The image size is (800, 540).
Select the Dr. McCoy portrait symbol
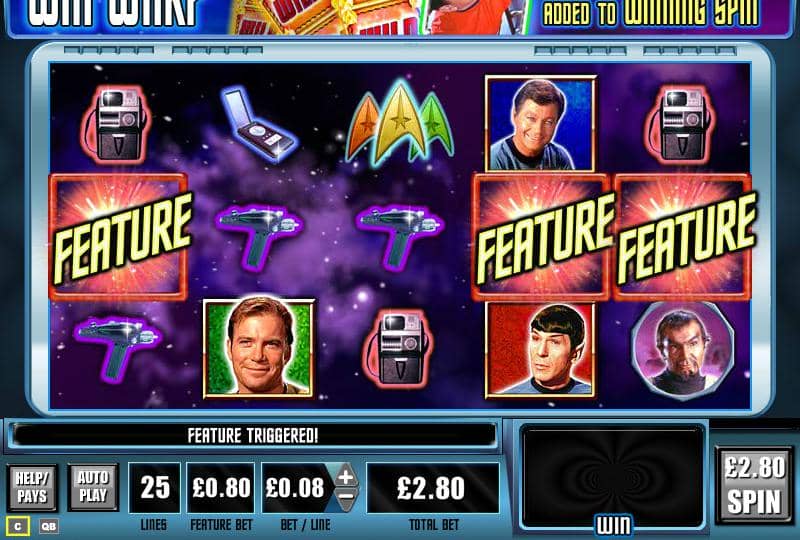(541, 124)
